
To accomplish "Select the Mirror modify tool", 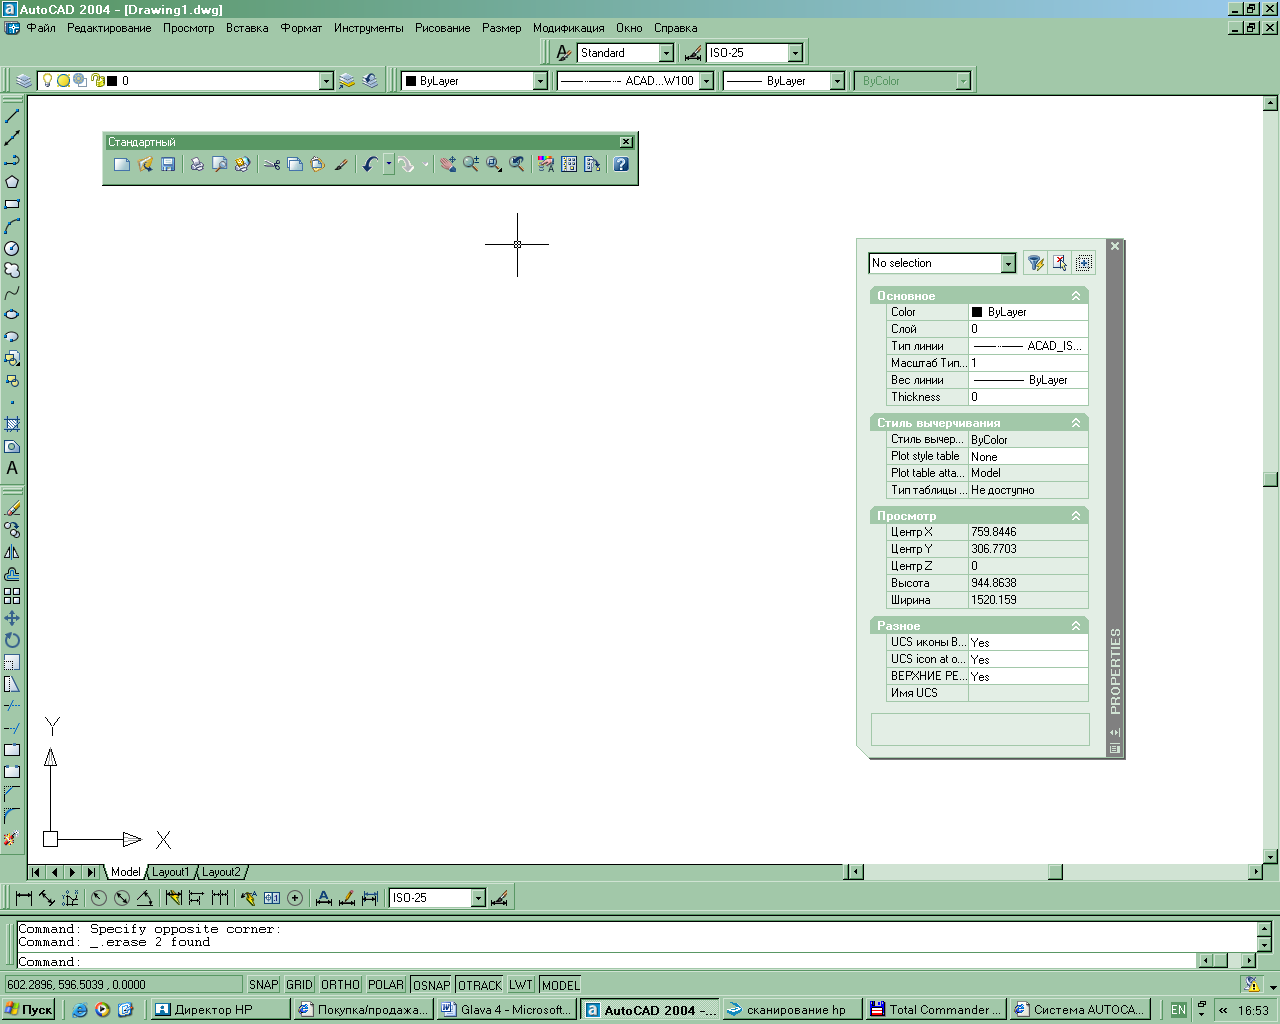I will tap(12, 552).
